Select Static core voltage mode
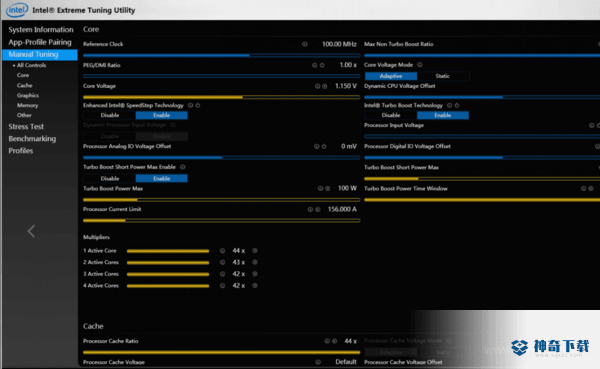 443,76
